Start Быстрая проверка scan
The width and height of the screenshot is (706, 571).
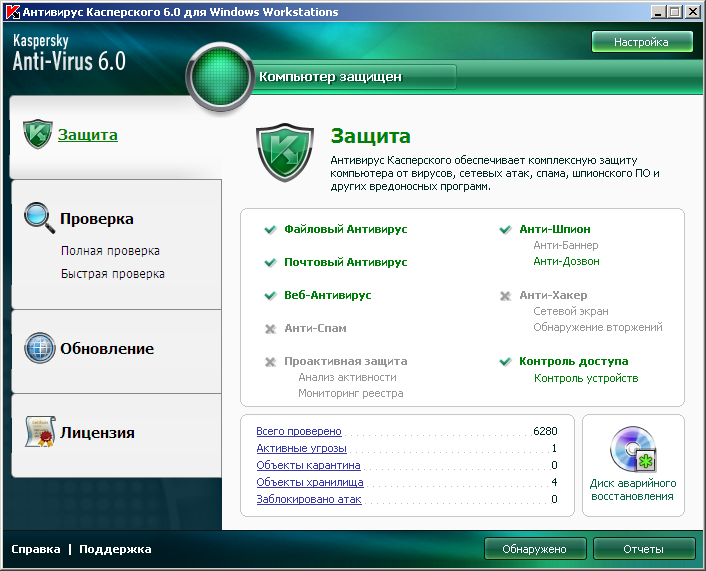(113, 273)
